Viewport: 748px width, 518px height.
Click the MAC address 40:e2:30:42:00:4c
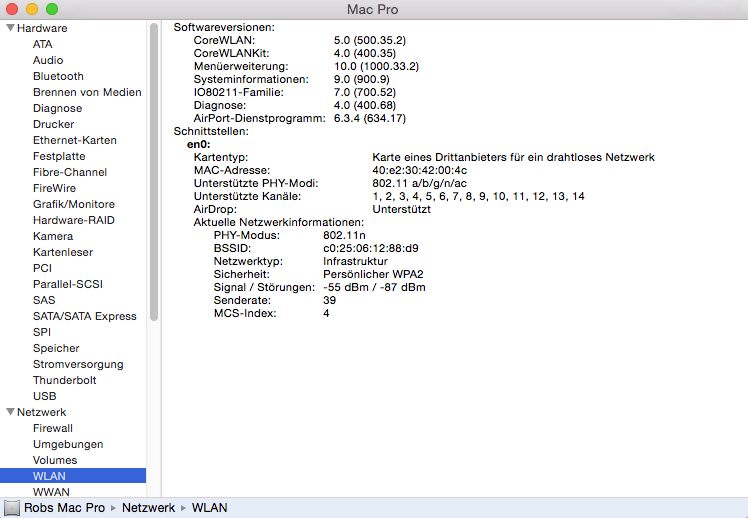(x=419, y=170)
